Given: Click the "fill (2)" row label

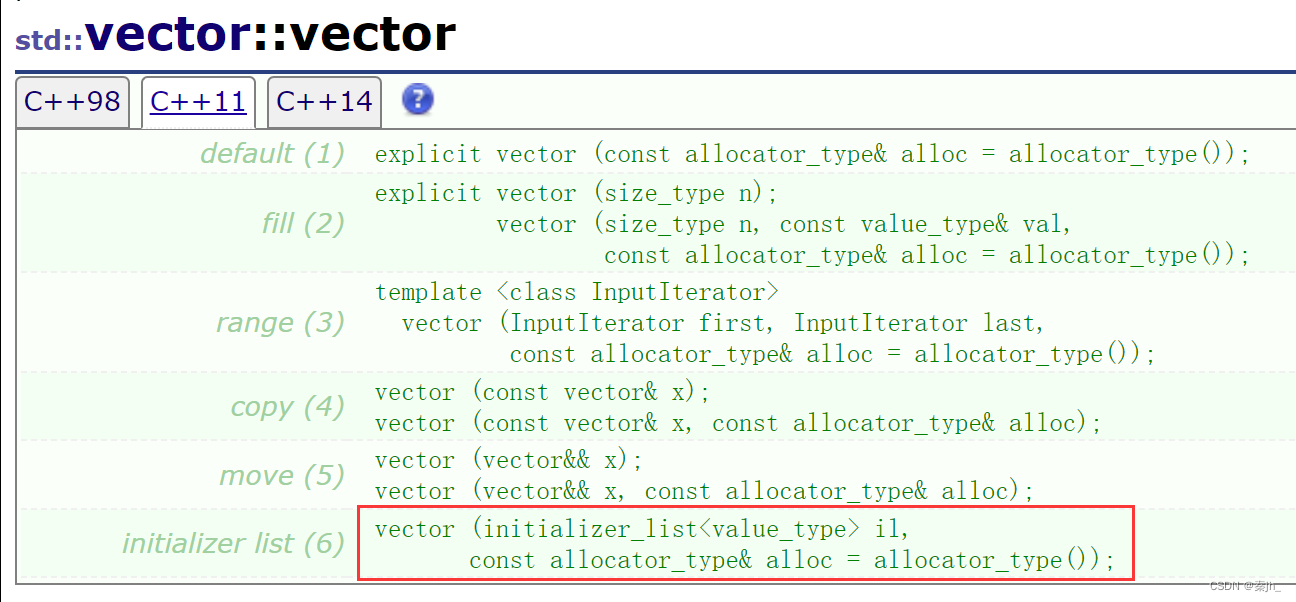Looking at the screenshot, I should 302,223.
